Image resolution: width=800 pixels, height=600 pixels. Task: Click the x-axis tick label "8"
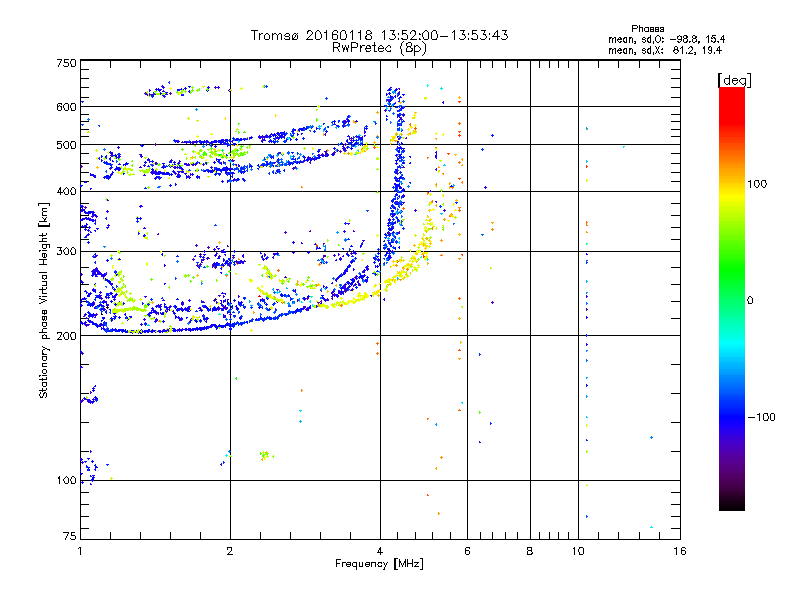click(530, 551)
